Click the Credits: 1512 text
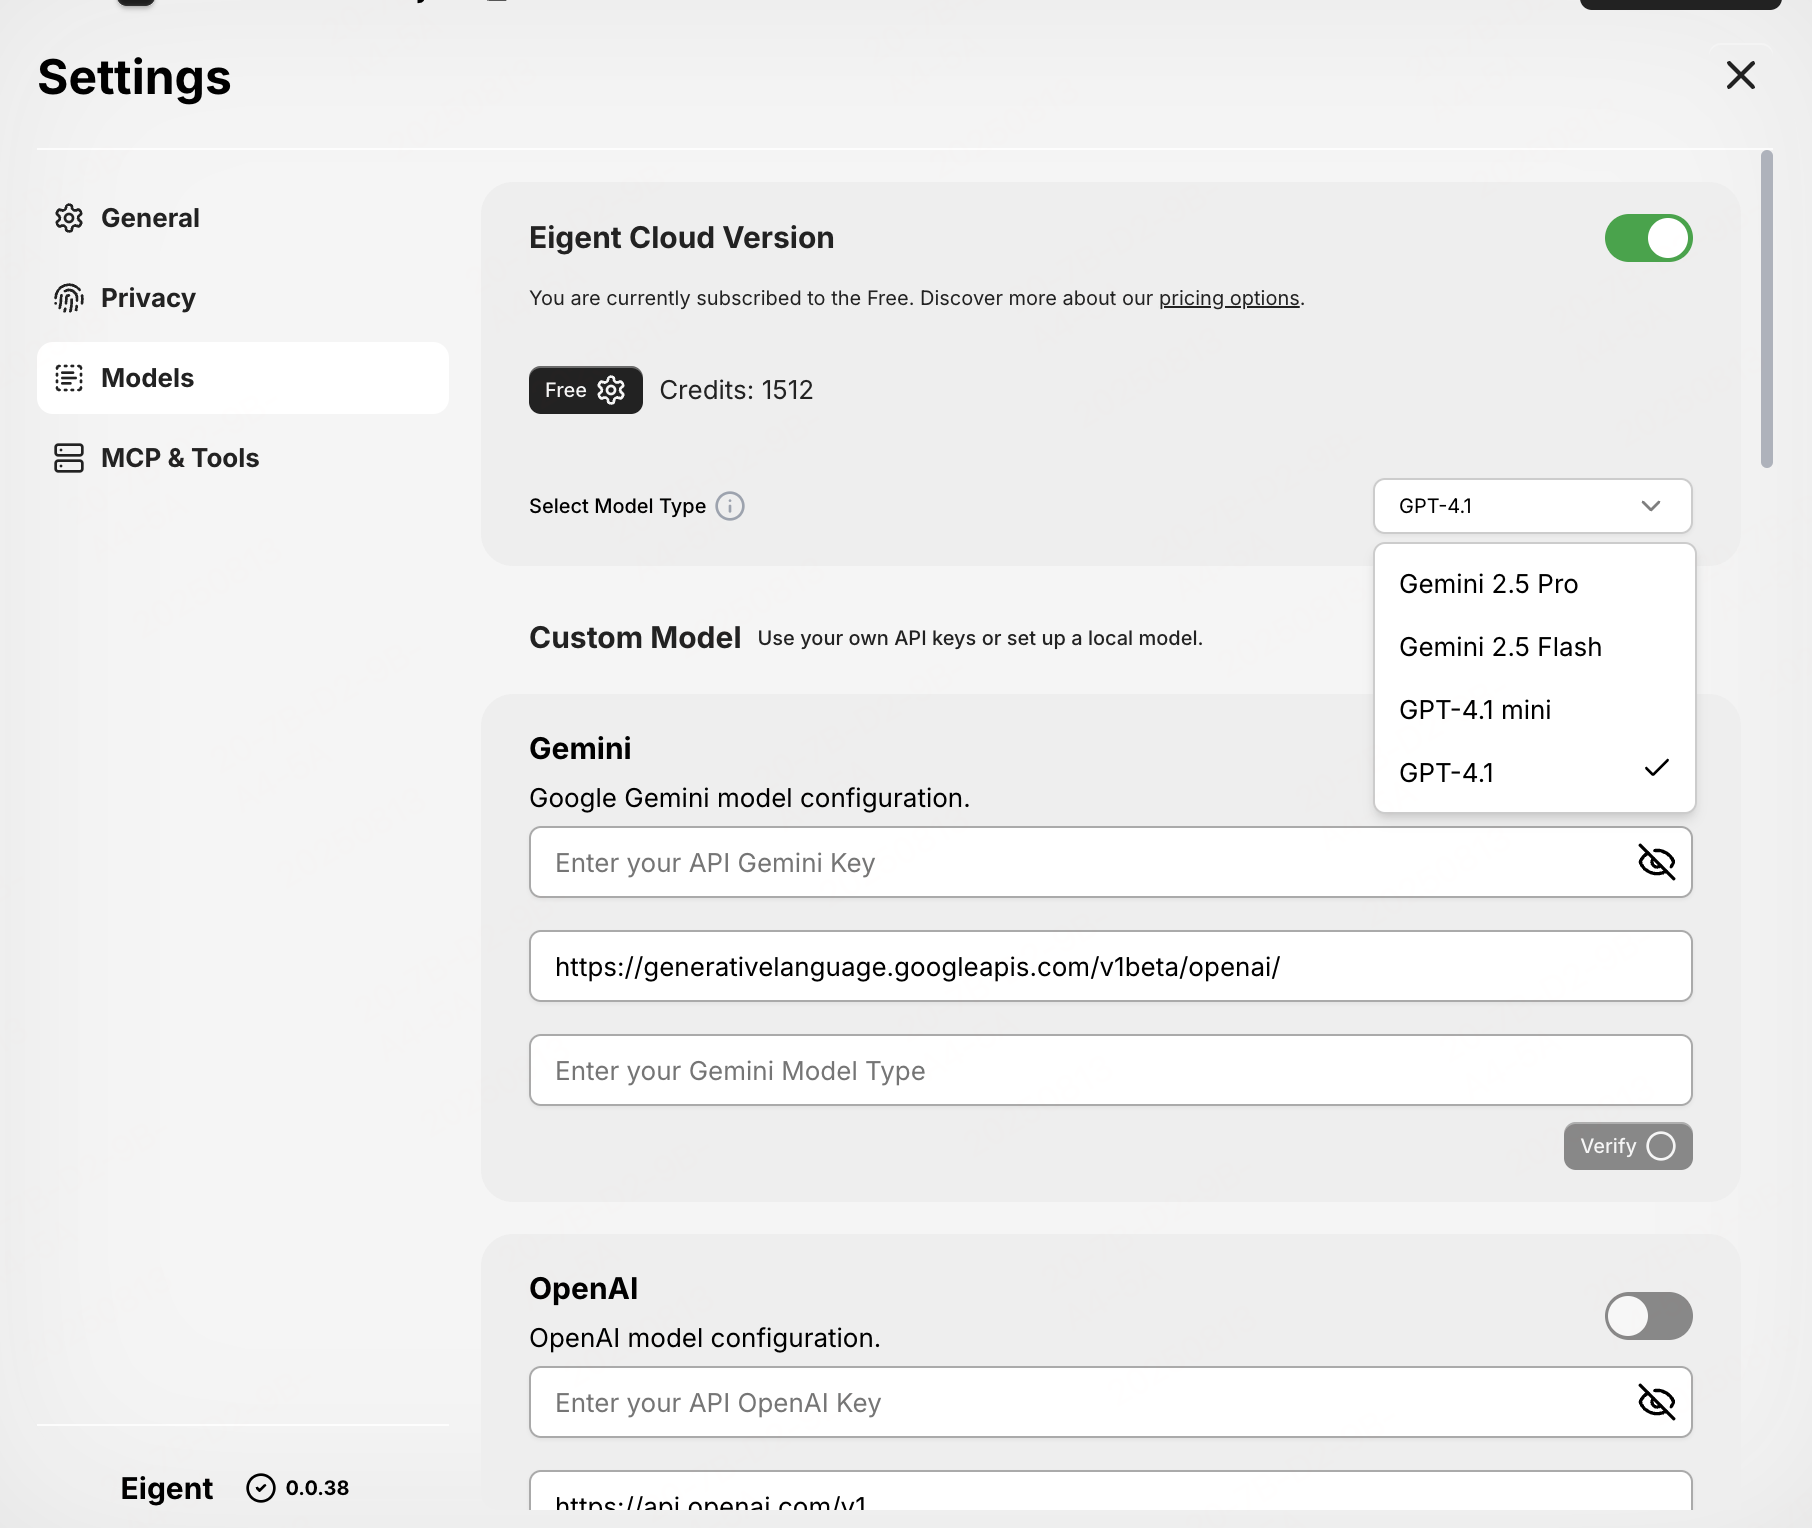Viewport: 1812px width, 1528px height. pyautogui.click(x=736, y=390)
